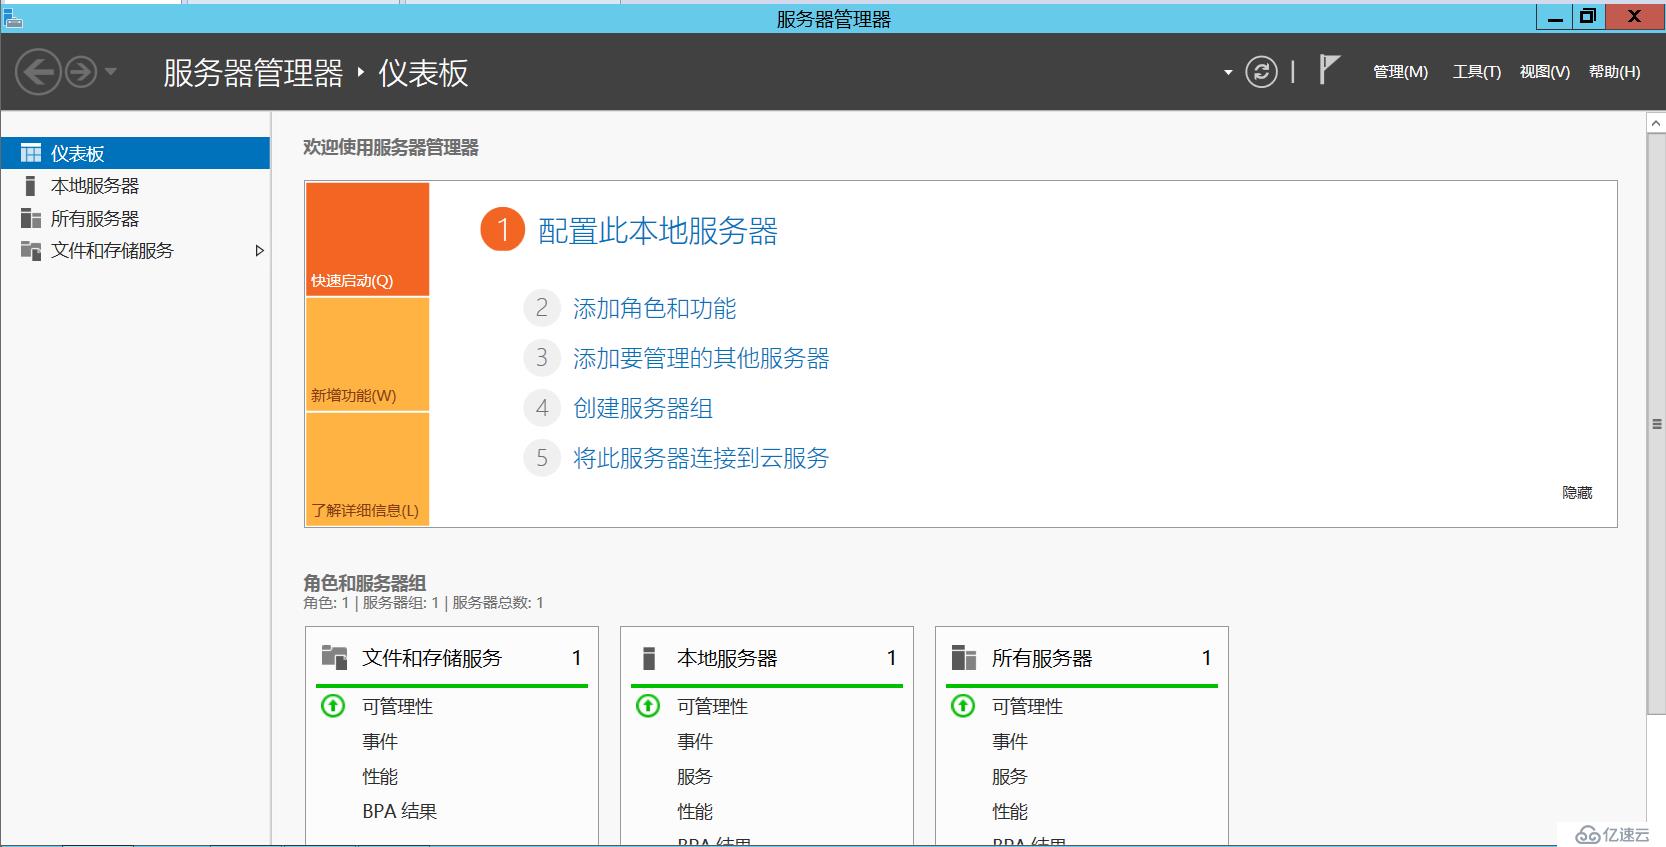This screenshot has height=847, width=1666.
Task: Open the 视图(V) menu
Action: click(x=1544, y=72)
